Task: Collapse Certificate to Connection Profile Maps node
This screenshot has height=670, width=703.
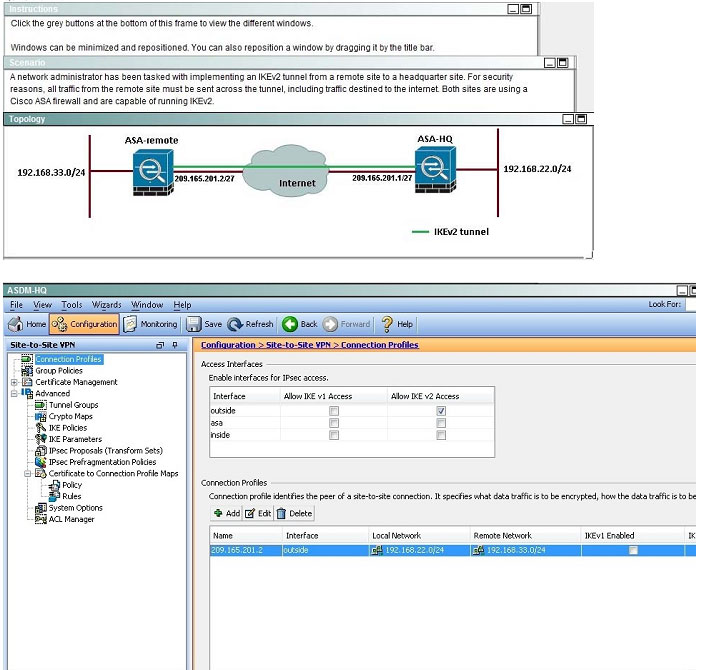Action: pyautogui.click(x=28, y=474)
